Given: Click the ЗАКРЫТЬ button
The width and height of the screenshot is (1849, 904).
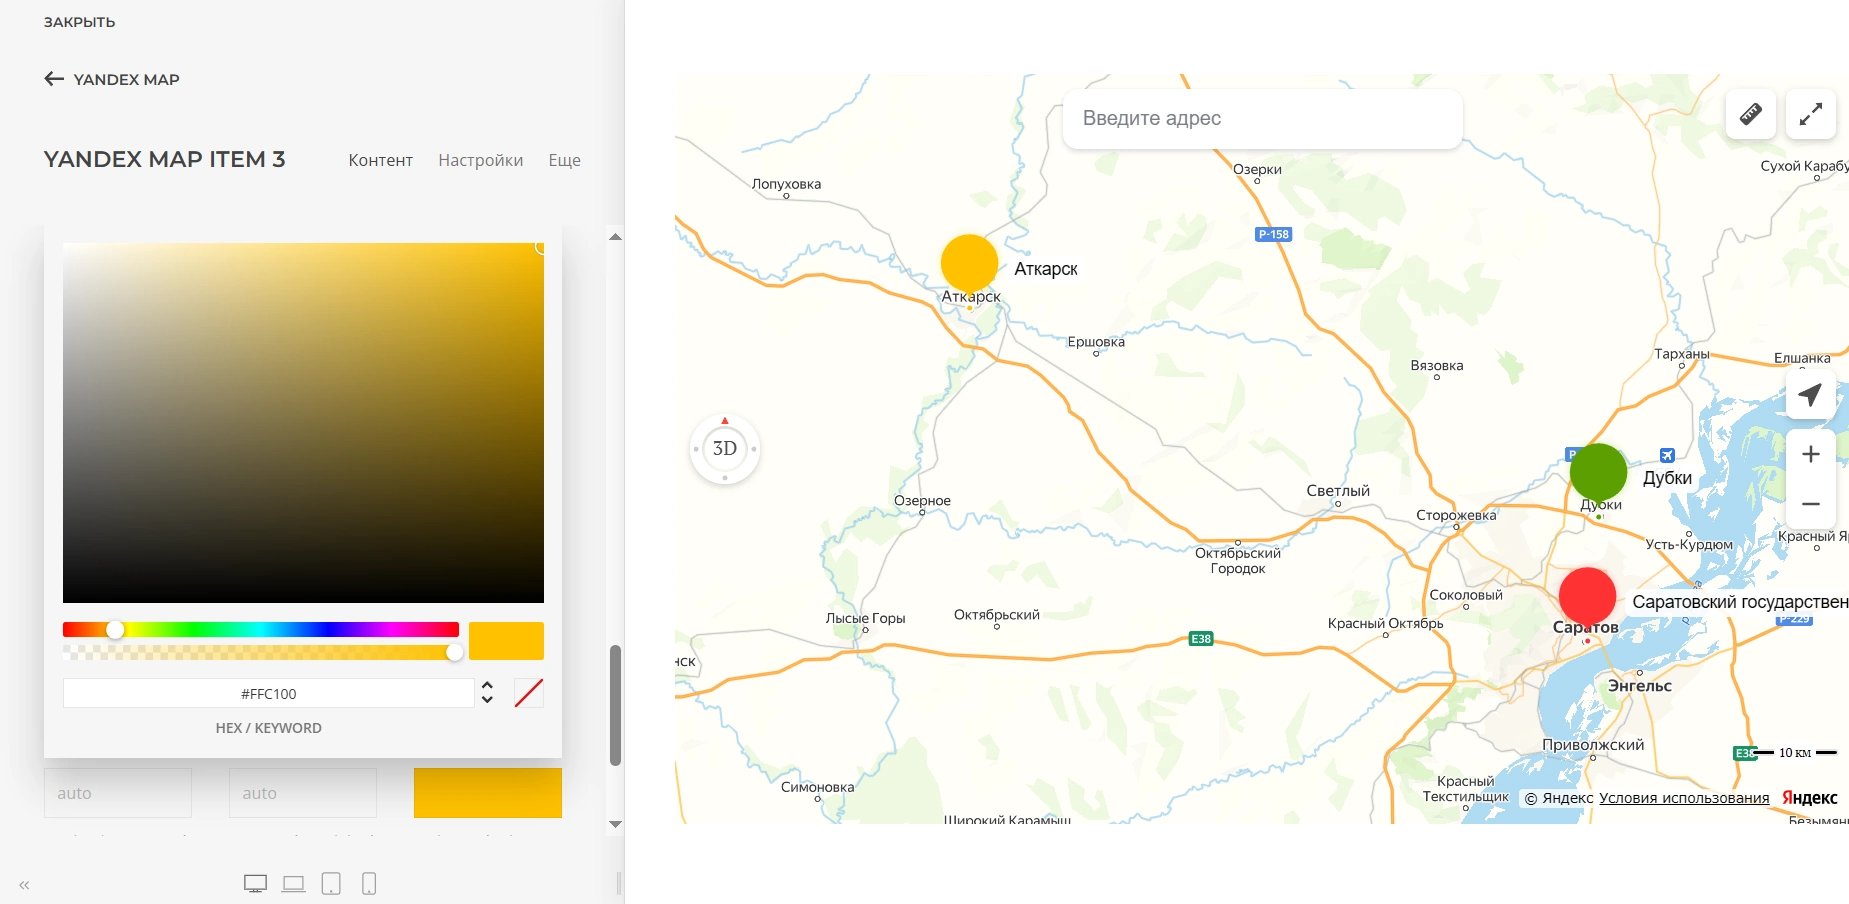Looking at the screenshot, I should point(79,22).
